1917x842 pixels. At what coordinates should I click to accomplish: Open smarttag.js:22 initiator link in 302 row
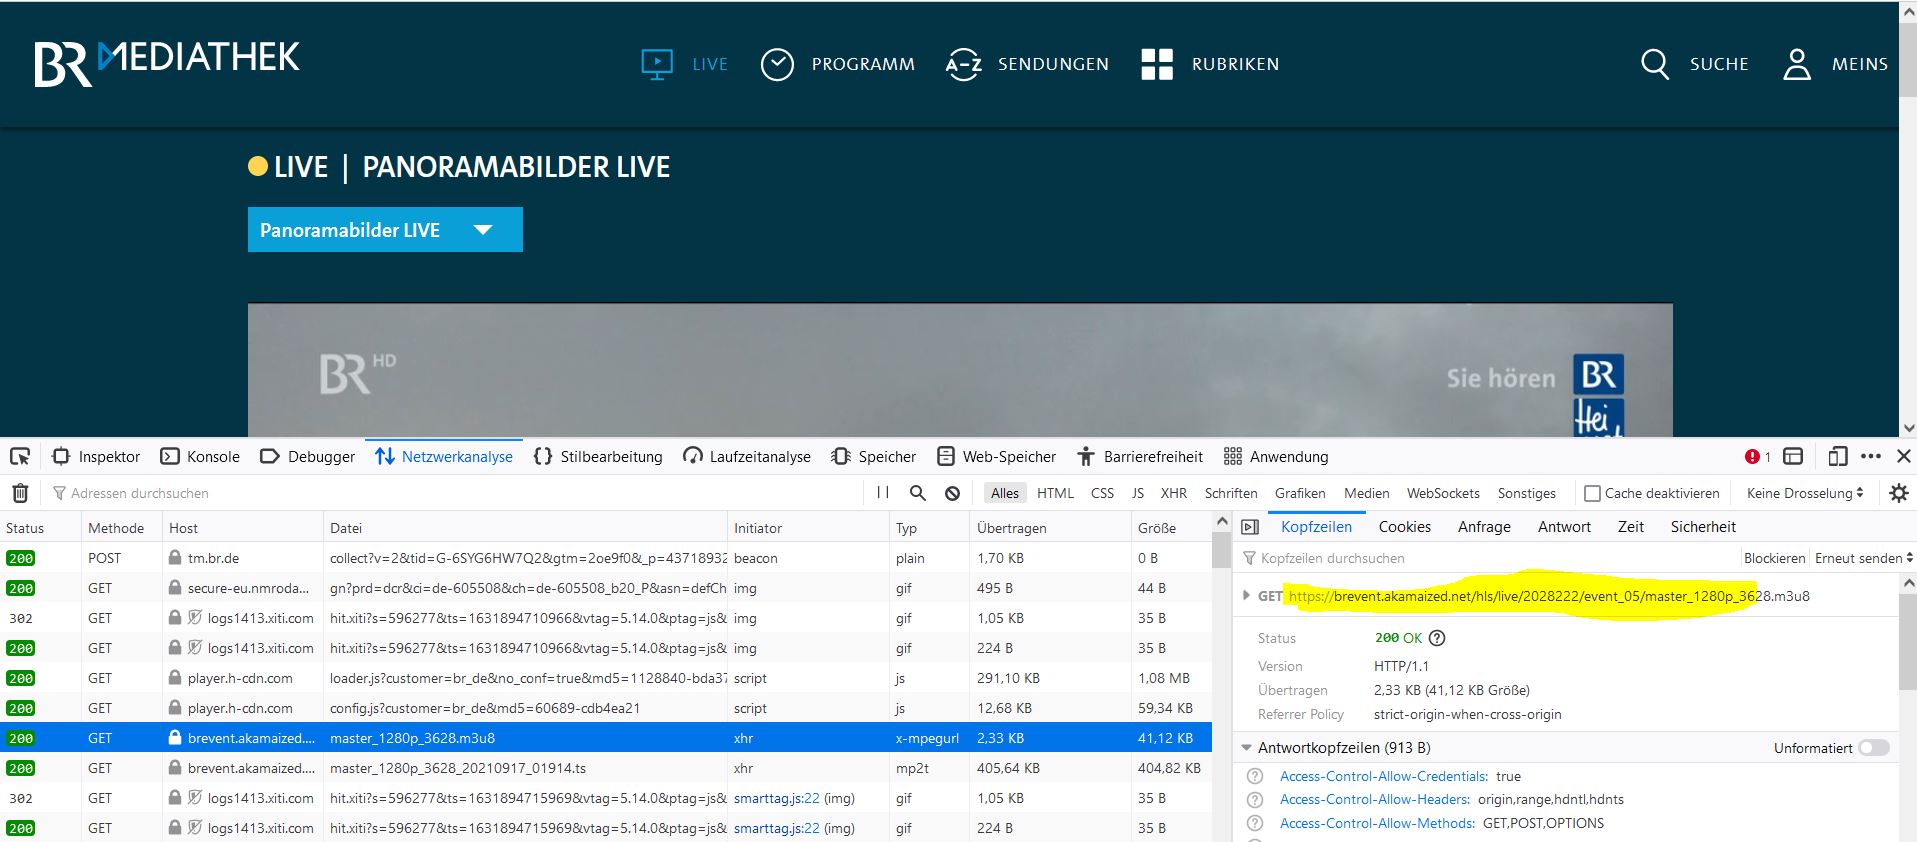[776, 798]
